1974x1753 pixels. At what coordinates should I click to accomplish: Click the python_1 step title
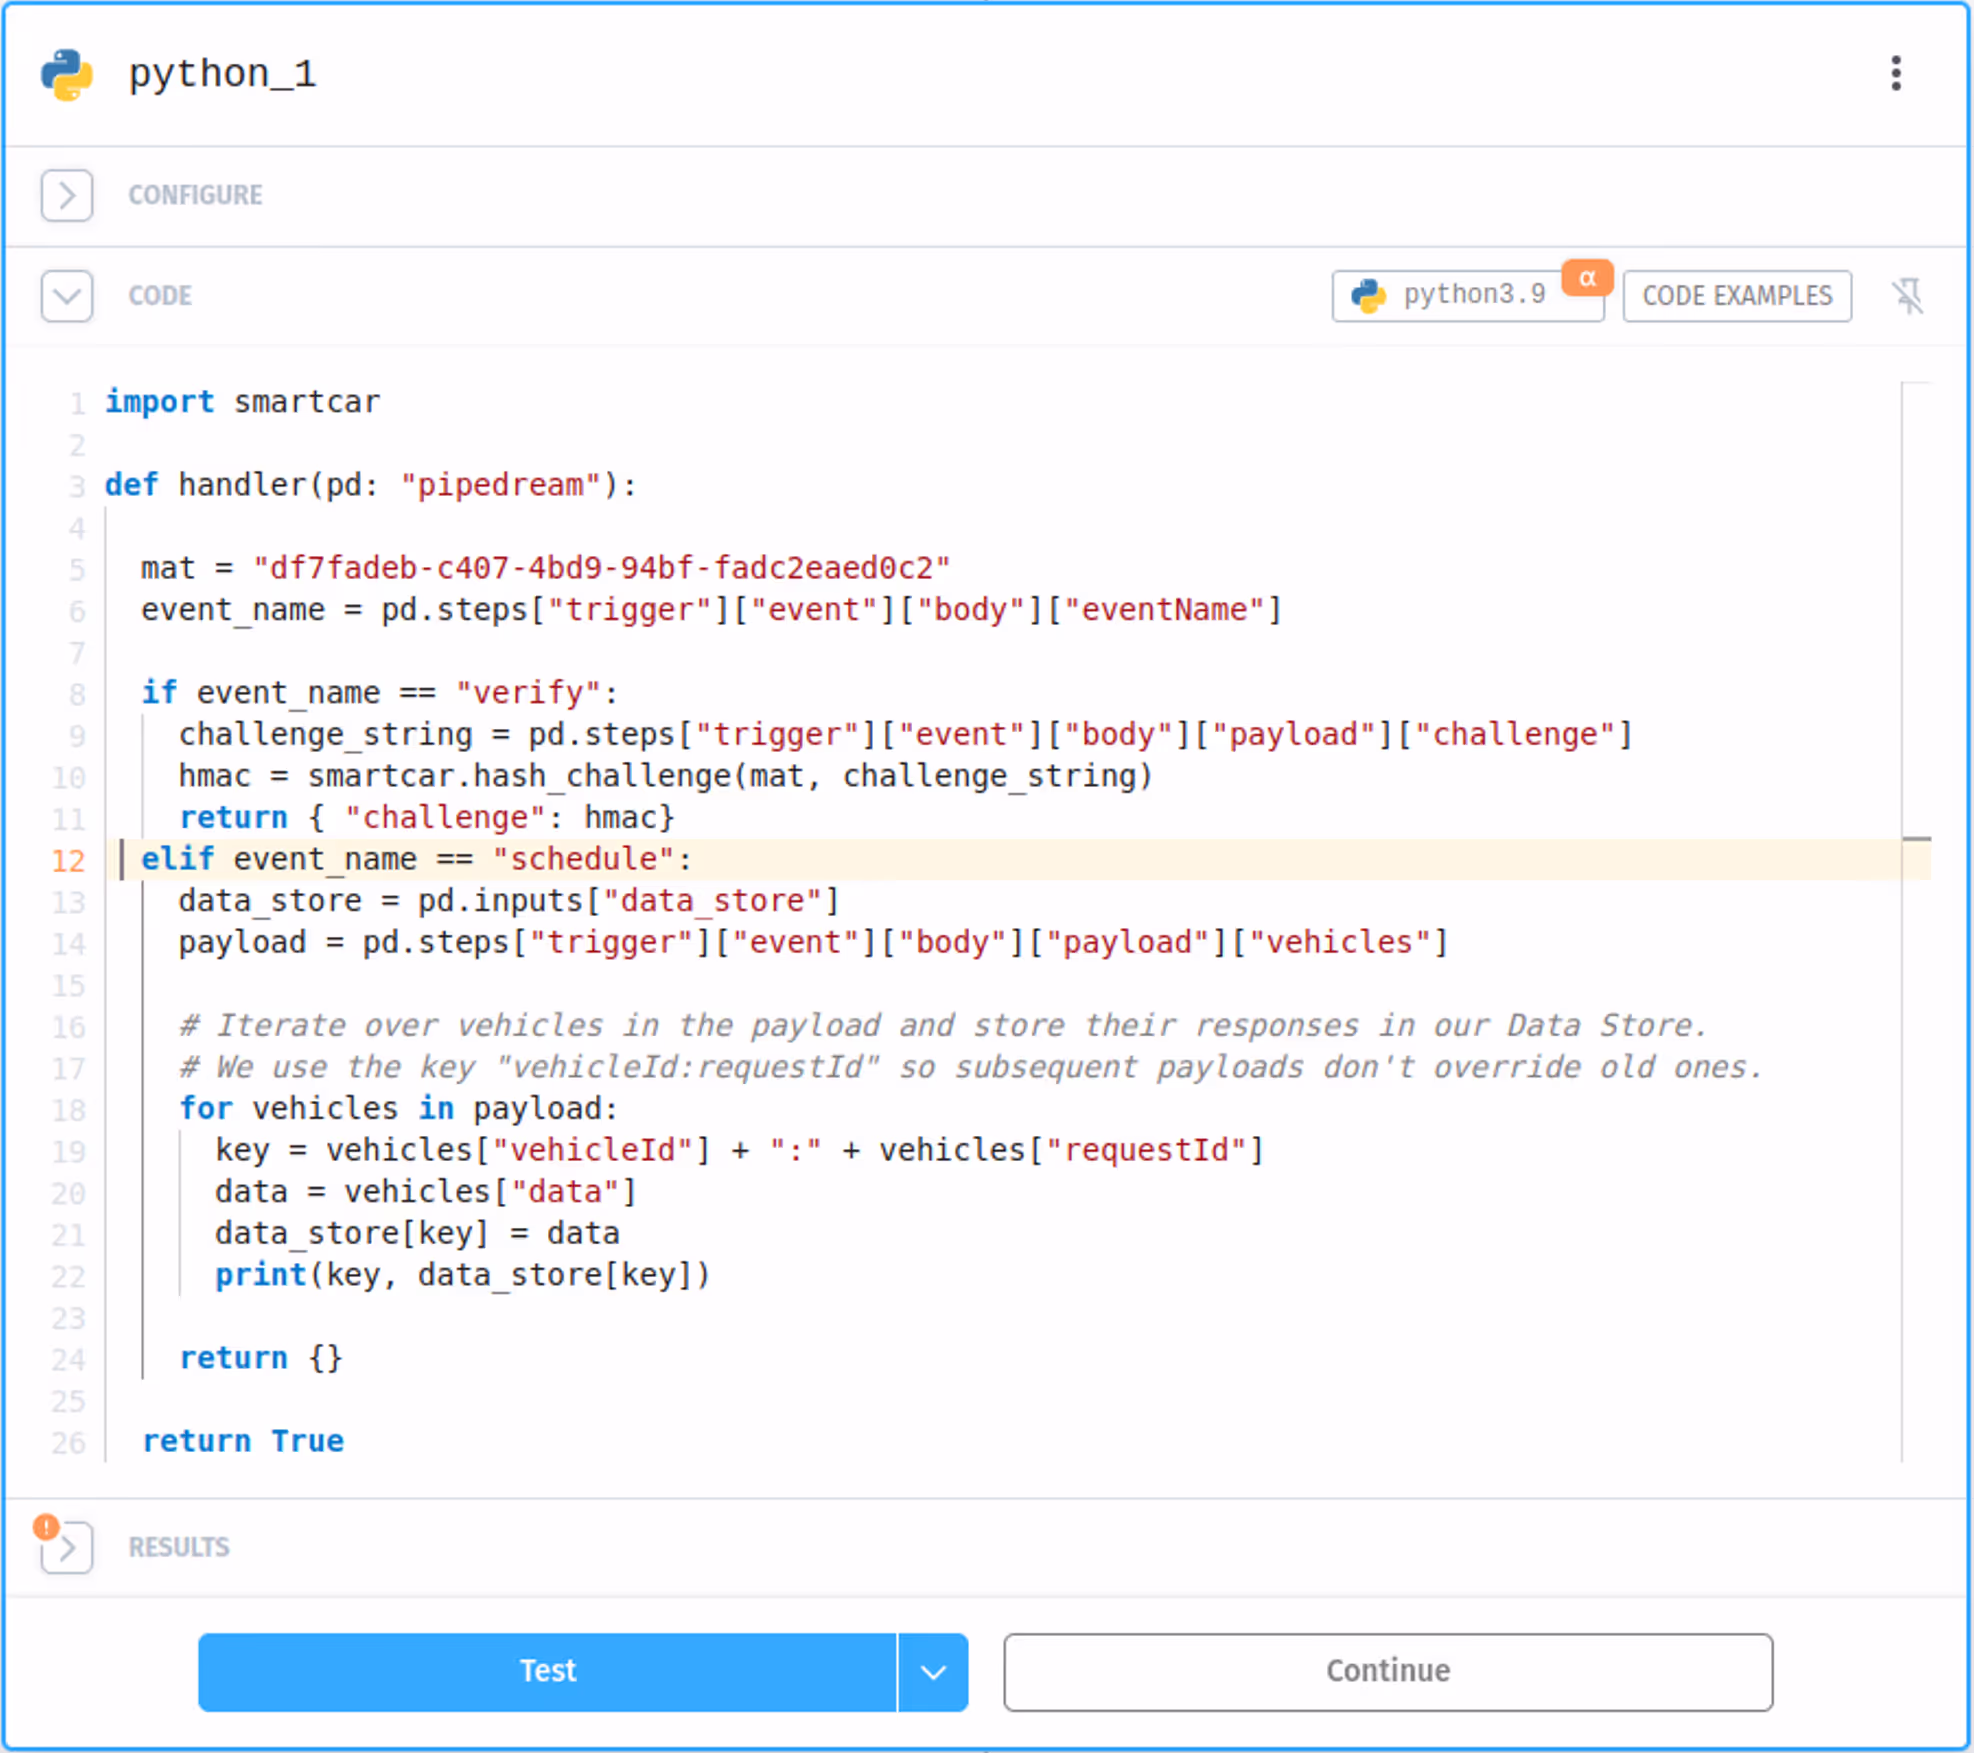tap(222, 74)
